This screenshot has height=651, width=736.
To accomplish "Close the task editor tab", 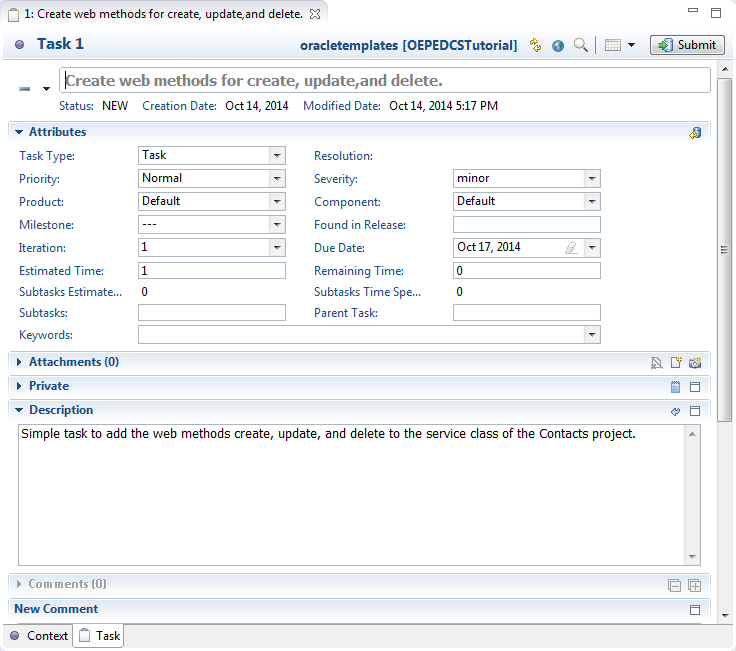I will (x=315, y=15).
